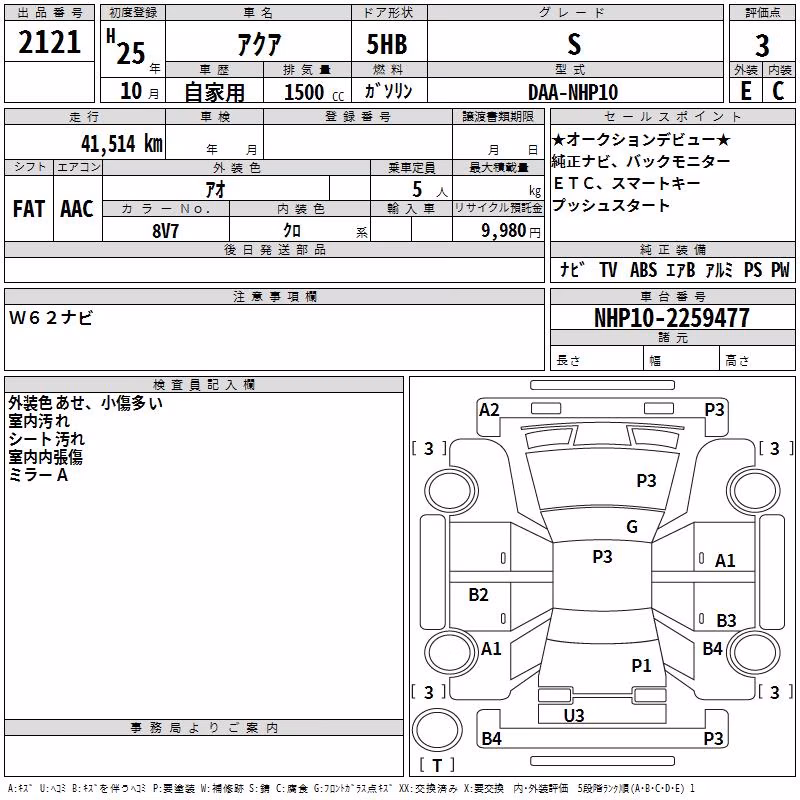800x800 pixels.
Task: Click the ETC、スマートキー line
Action: point(627,183)
